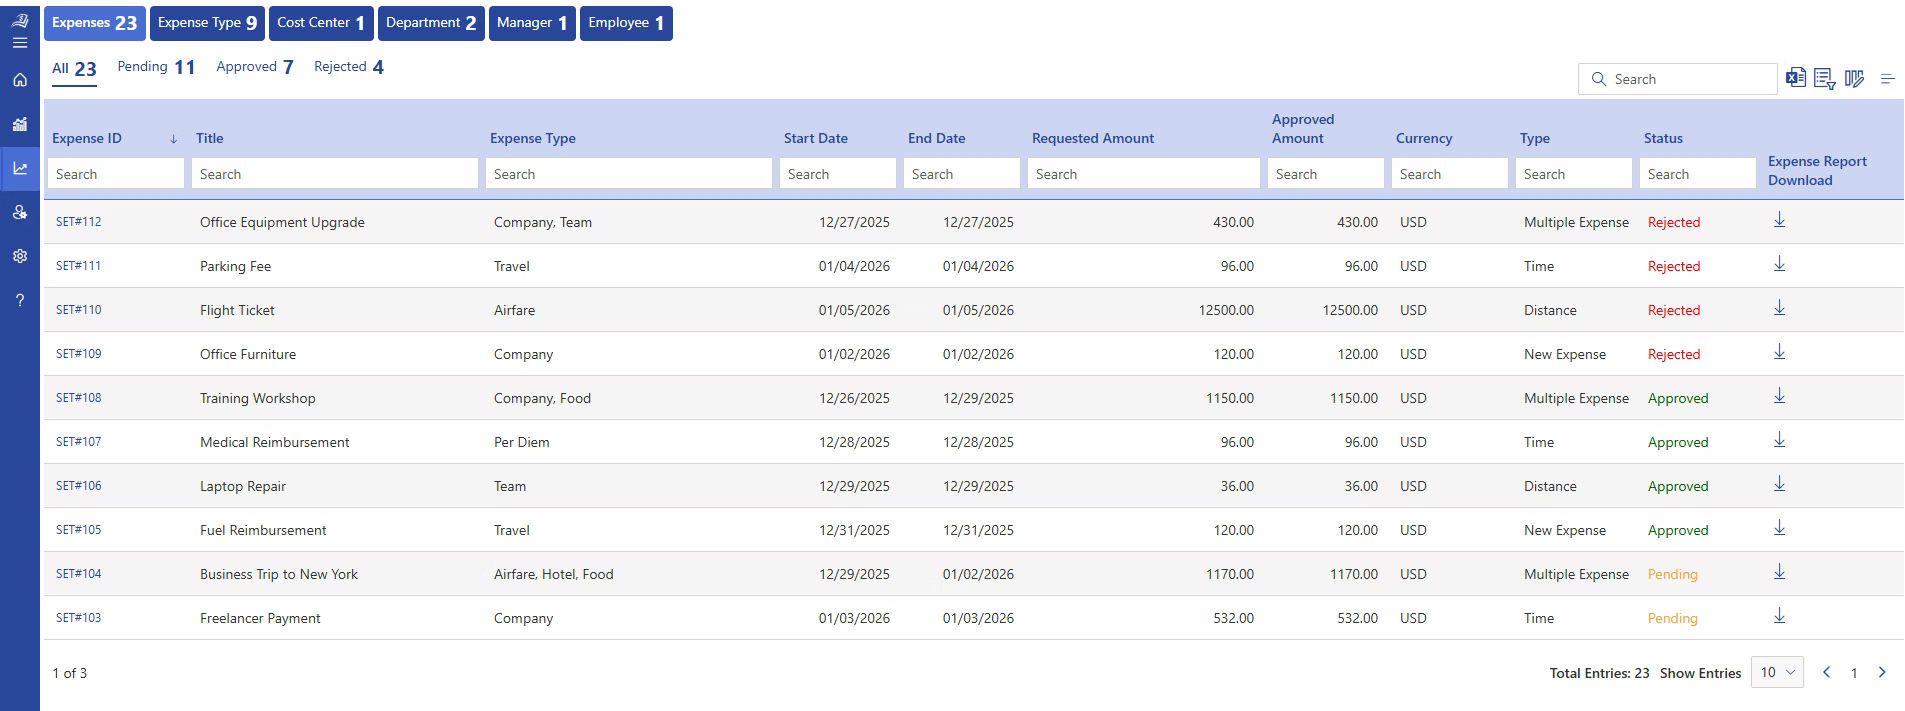Open the bar chart dashboard icon
Image resolution: width=1905 pixels, height=711 pixels.
coord(20,124)
